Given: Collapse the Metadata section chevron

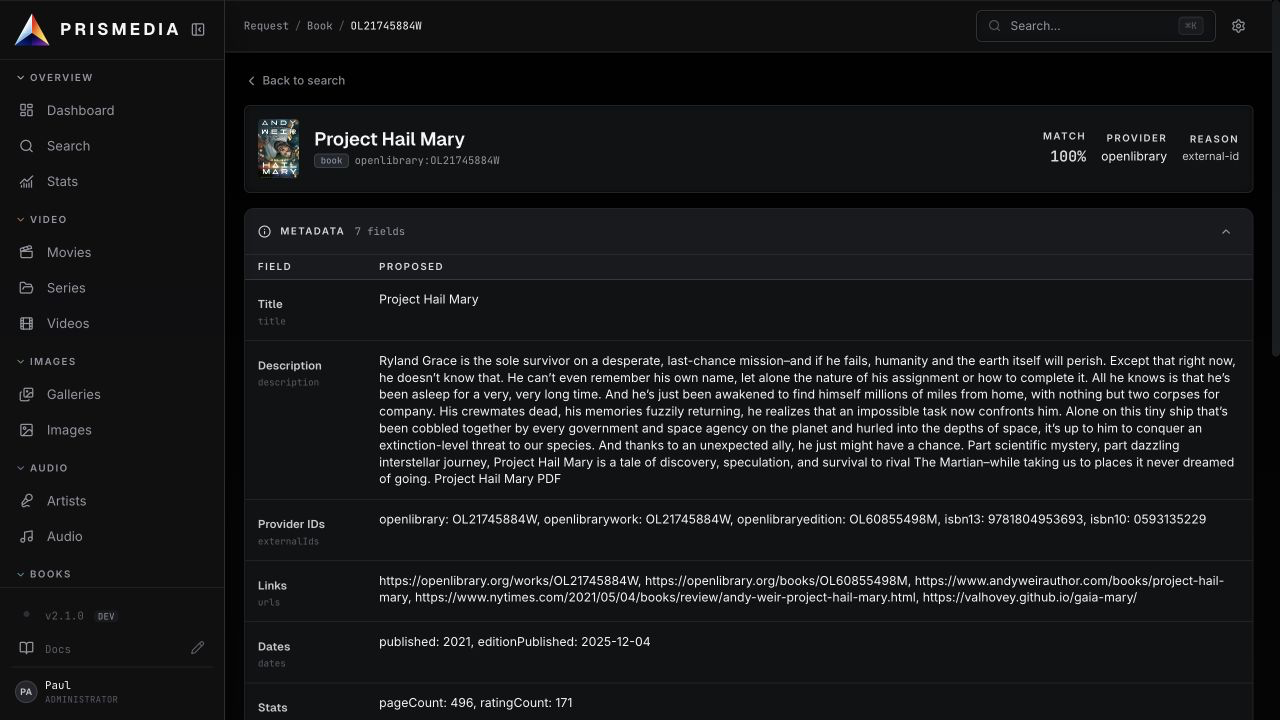Looking at the screenshot, I should [x=1226, y=231].
